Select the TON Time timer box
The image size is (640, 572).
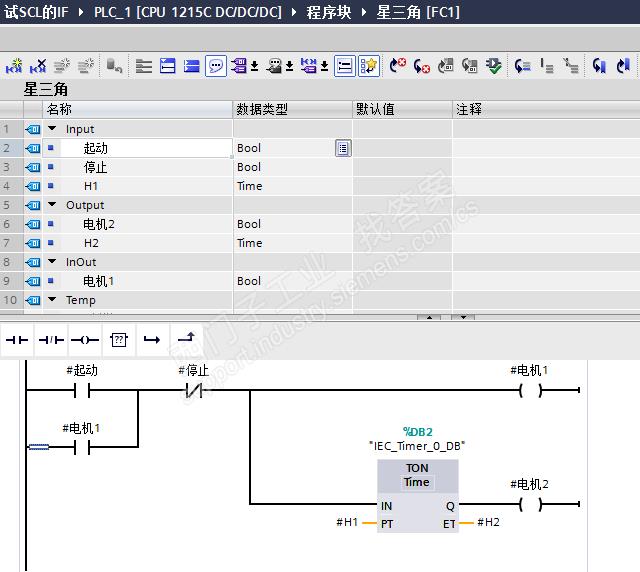pyautogui.click(x=418, y=496)
